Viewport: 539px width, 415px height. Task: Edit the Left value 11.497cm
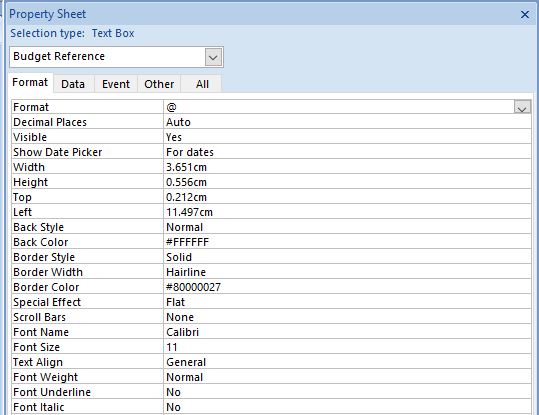coord(347,212)
